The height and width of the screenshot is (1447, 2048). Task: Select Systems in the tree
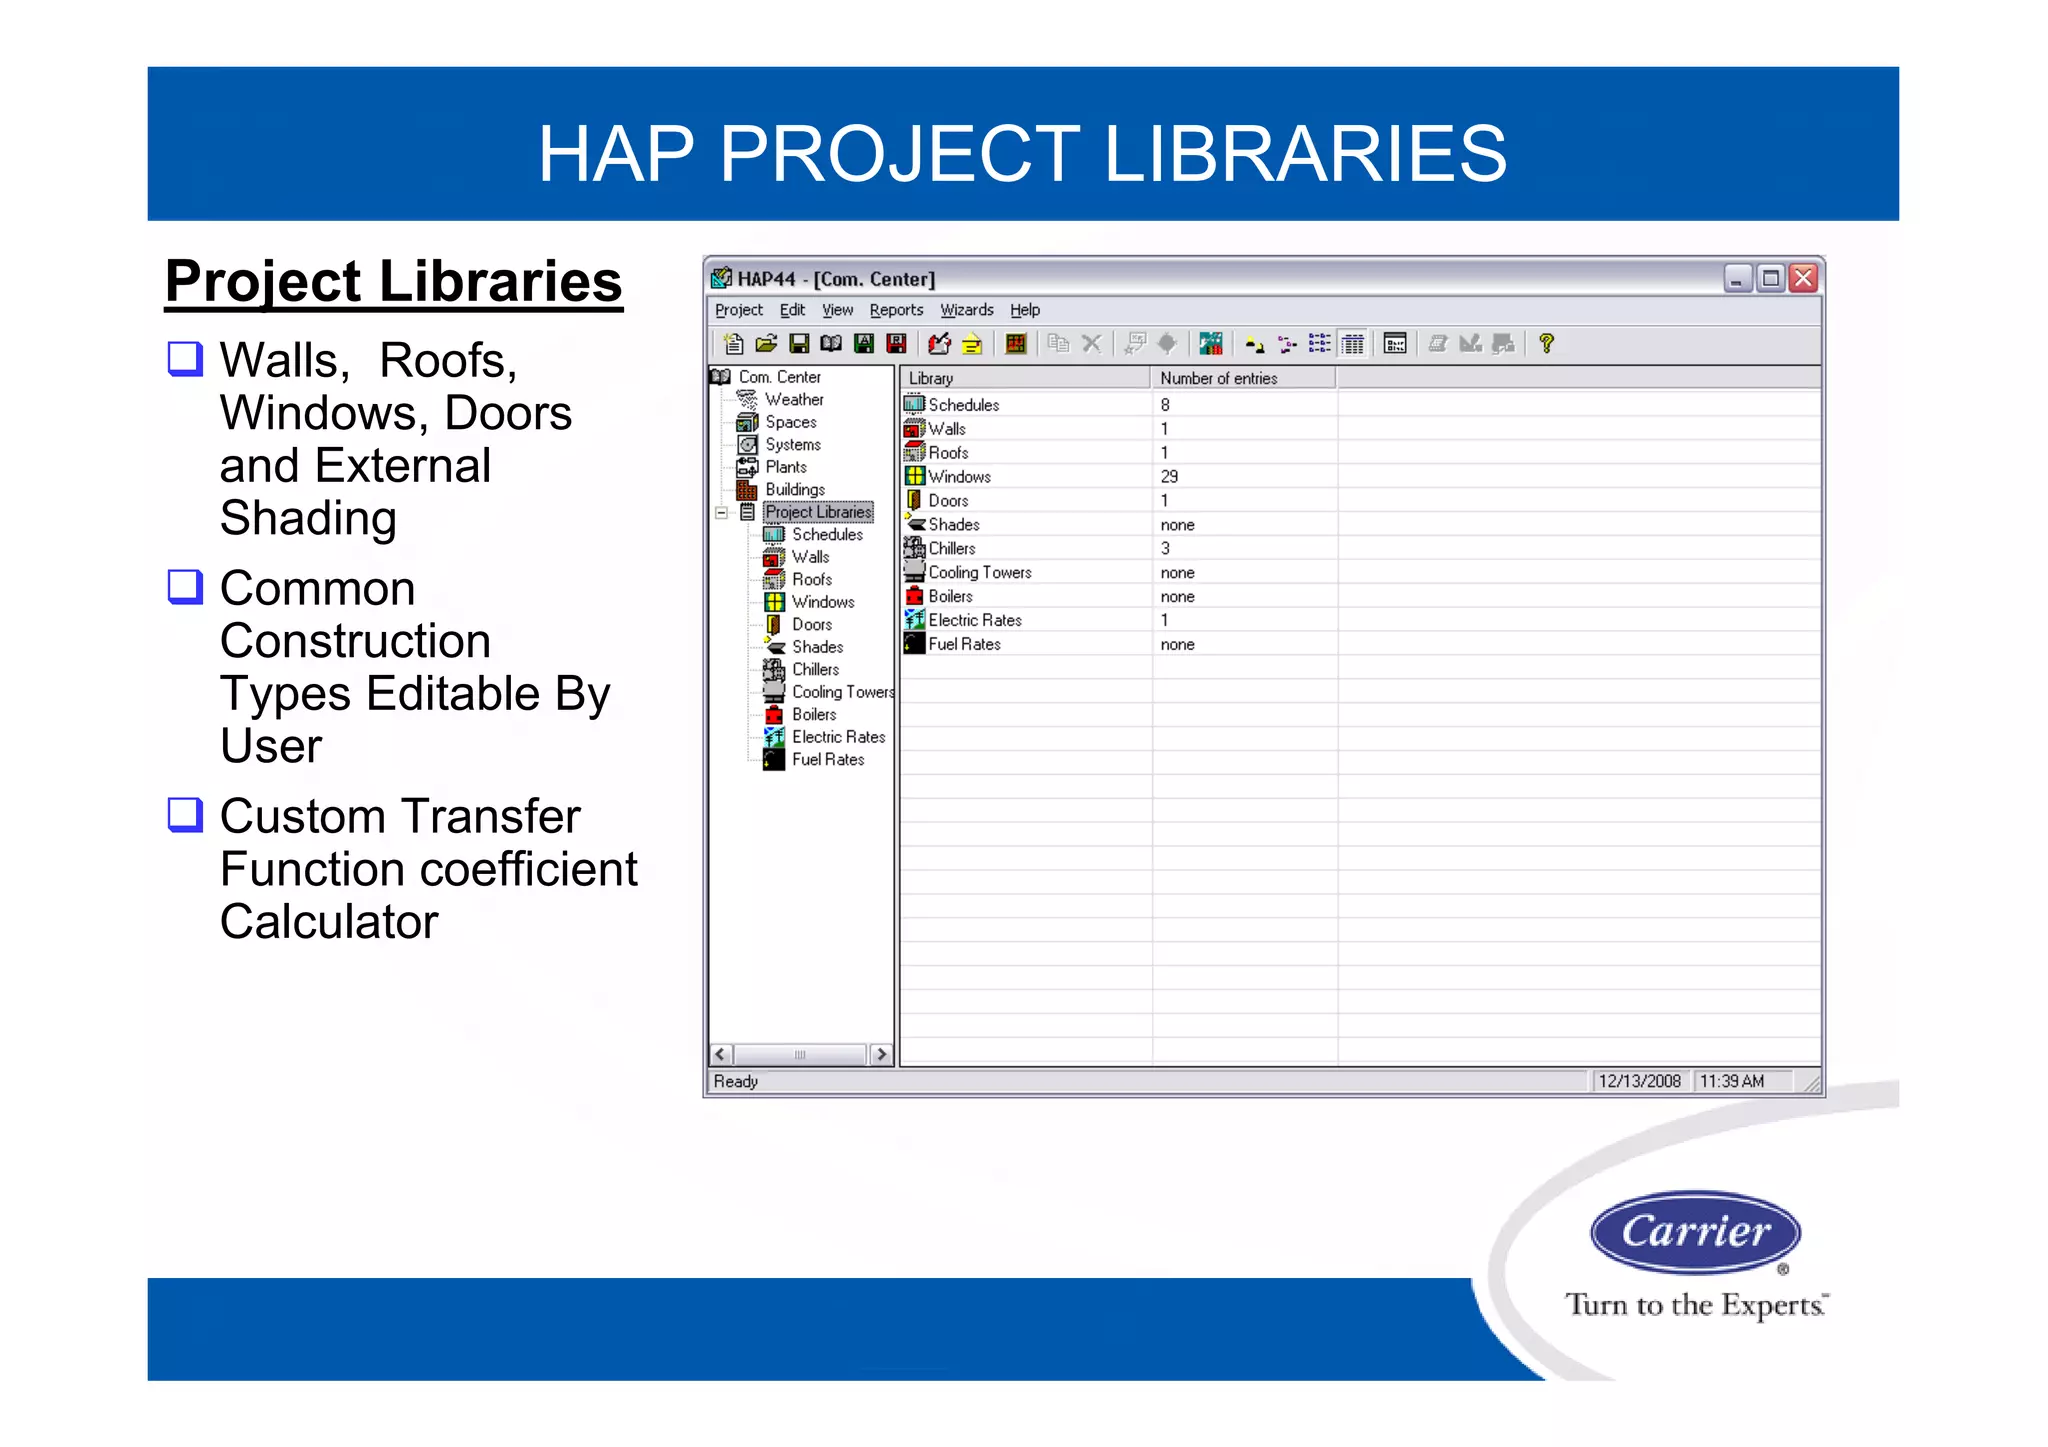coord(793,444)
